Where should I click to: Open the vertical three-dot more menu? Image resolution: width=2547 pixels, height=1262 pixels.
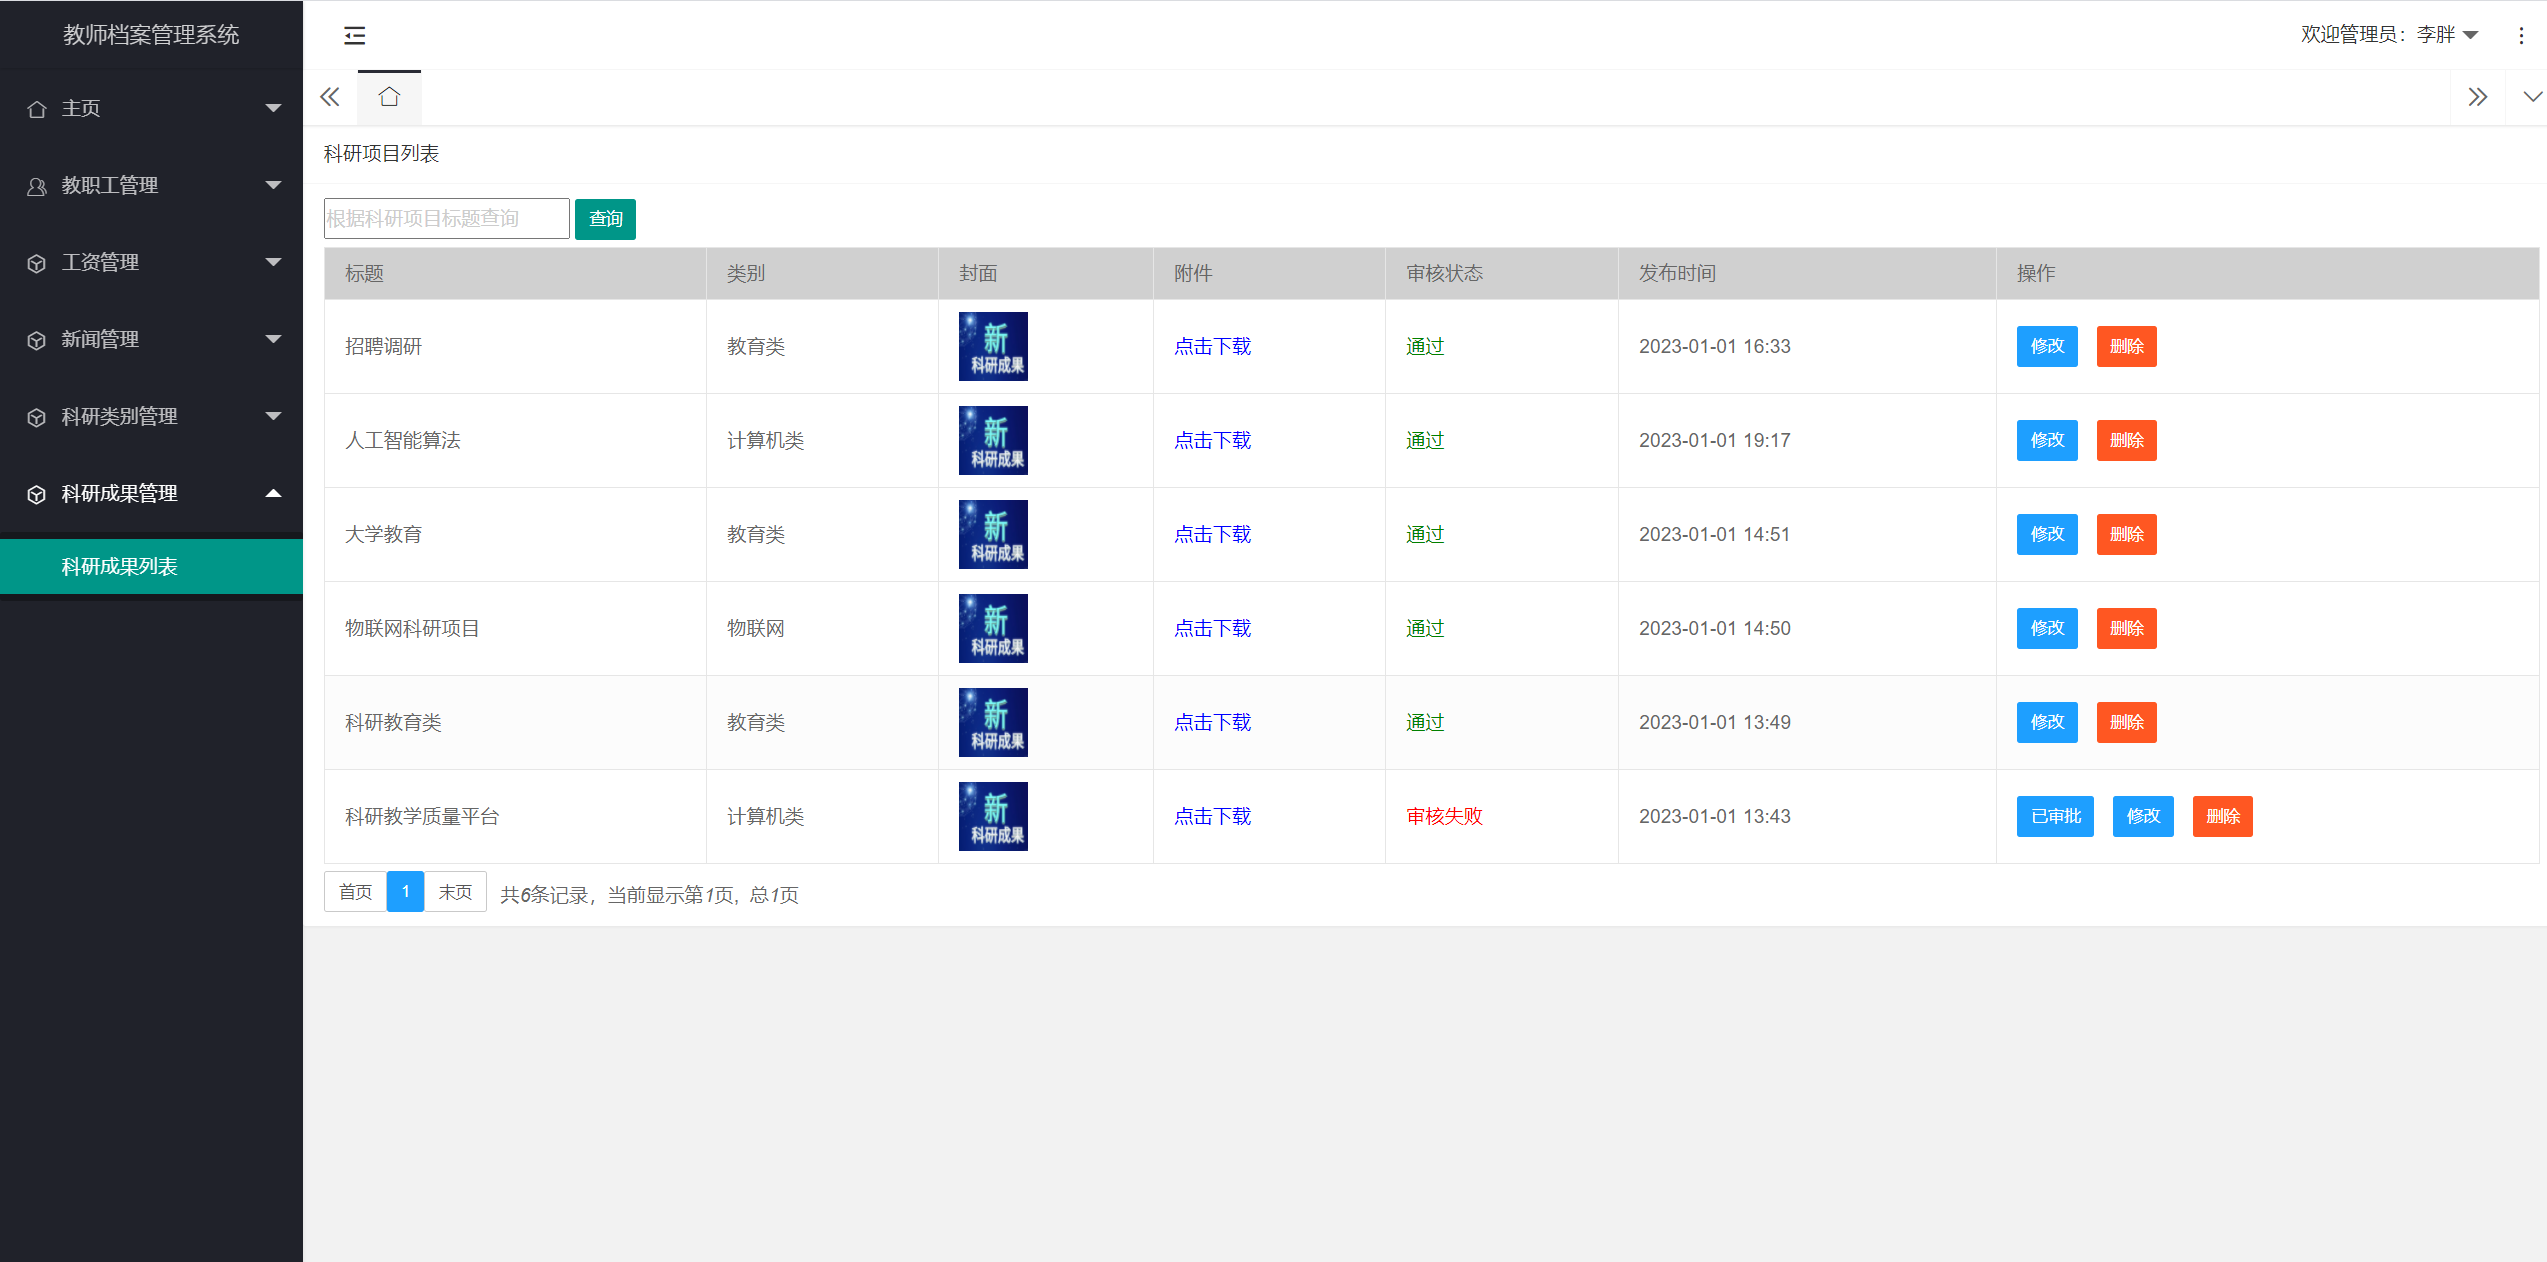point(2521,36)
